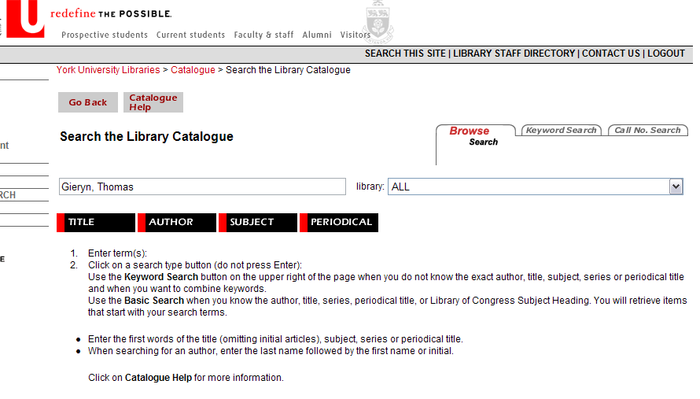Visit the Alumni page
Screen dimensions: 700x399
coord(317,35)
